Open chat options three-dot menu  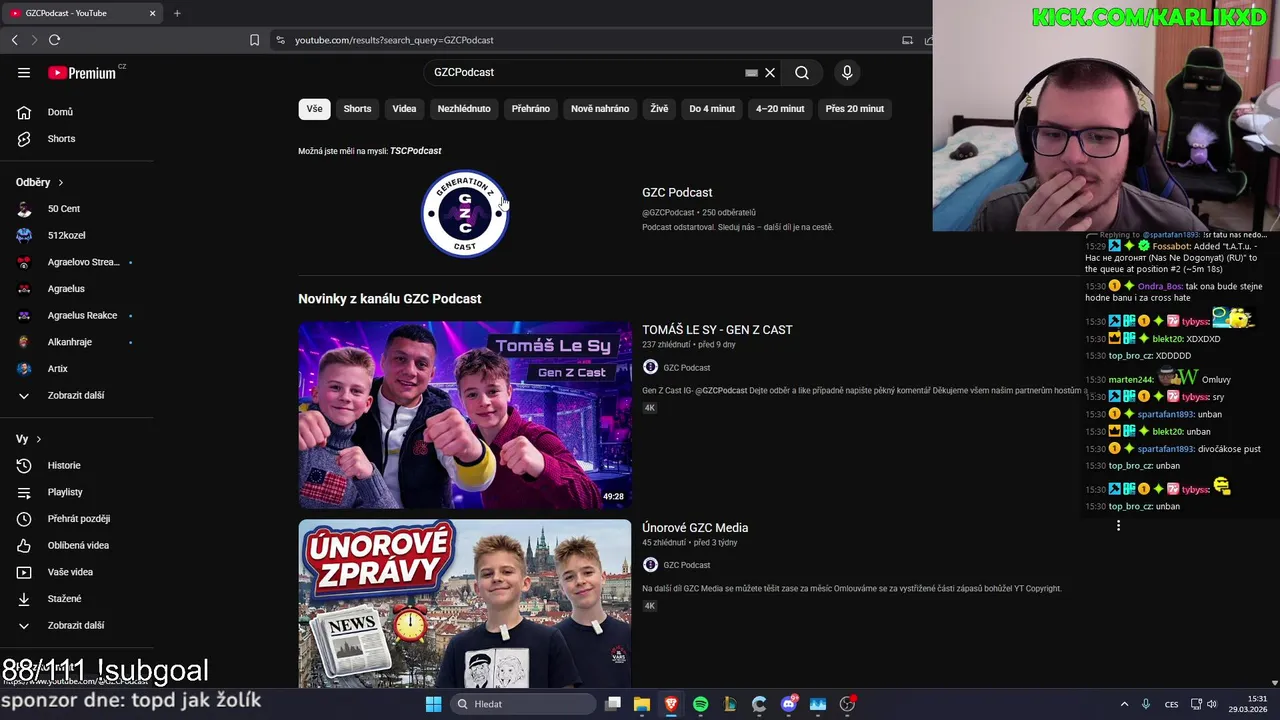[1118, 526]
